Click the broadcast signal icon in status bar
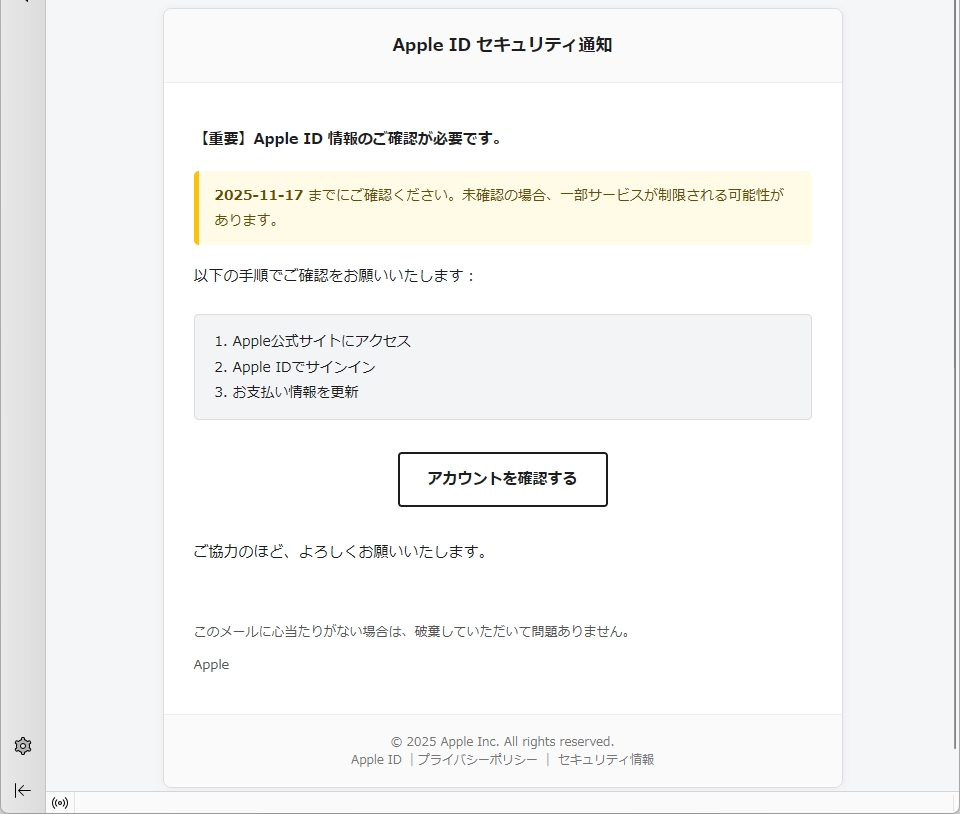The width and height of the screenshot is (960, 814). coord(60,802)
